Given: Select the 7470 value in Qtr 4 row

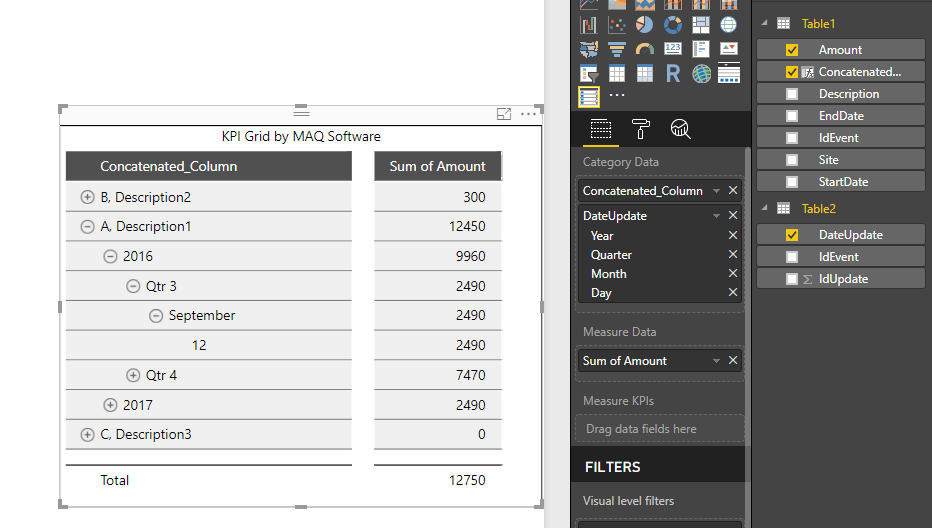Looking at the screenshot, I should [x=470, y=375].
